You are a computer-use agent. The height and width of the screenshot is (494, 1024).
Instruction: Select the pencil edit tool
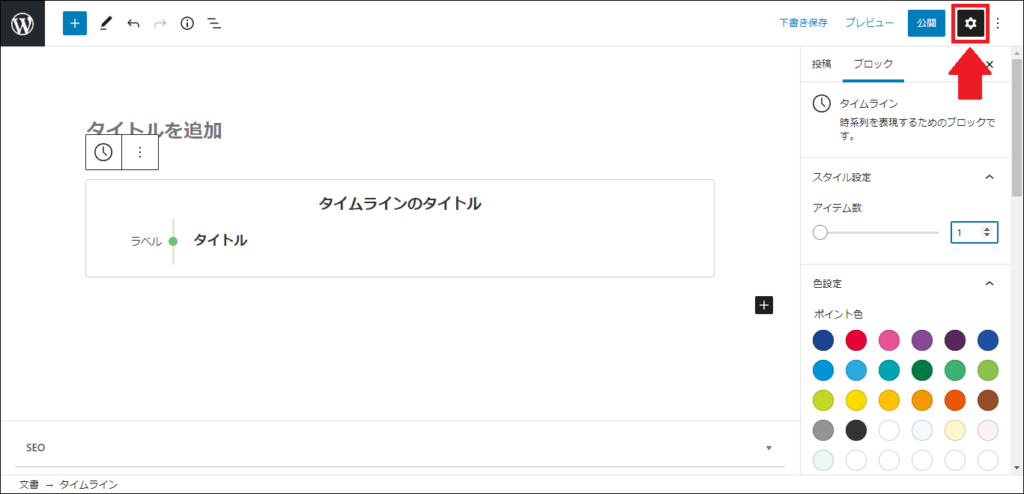click(106, 23)
